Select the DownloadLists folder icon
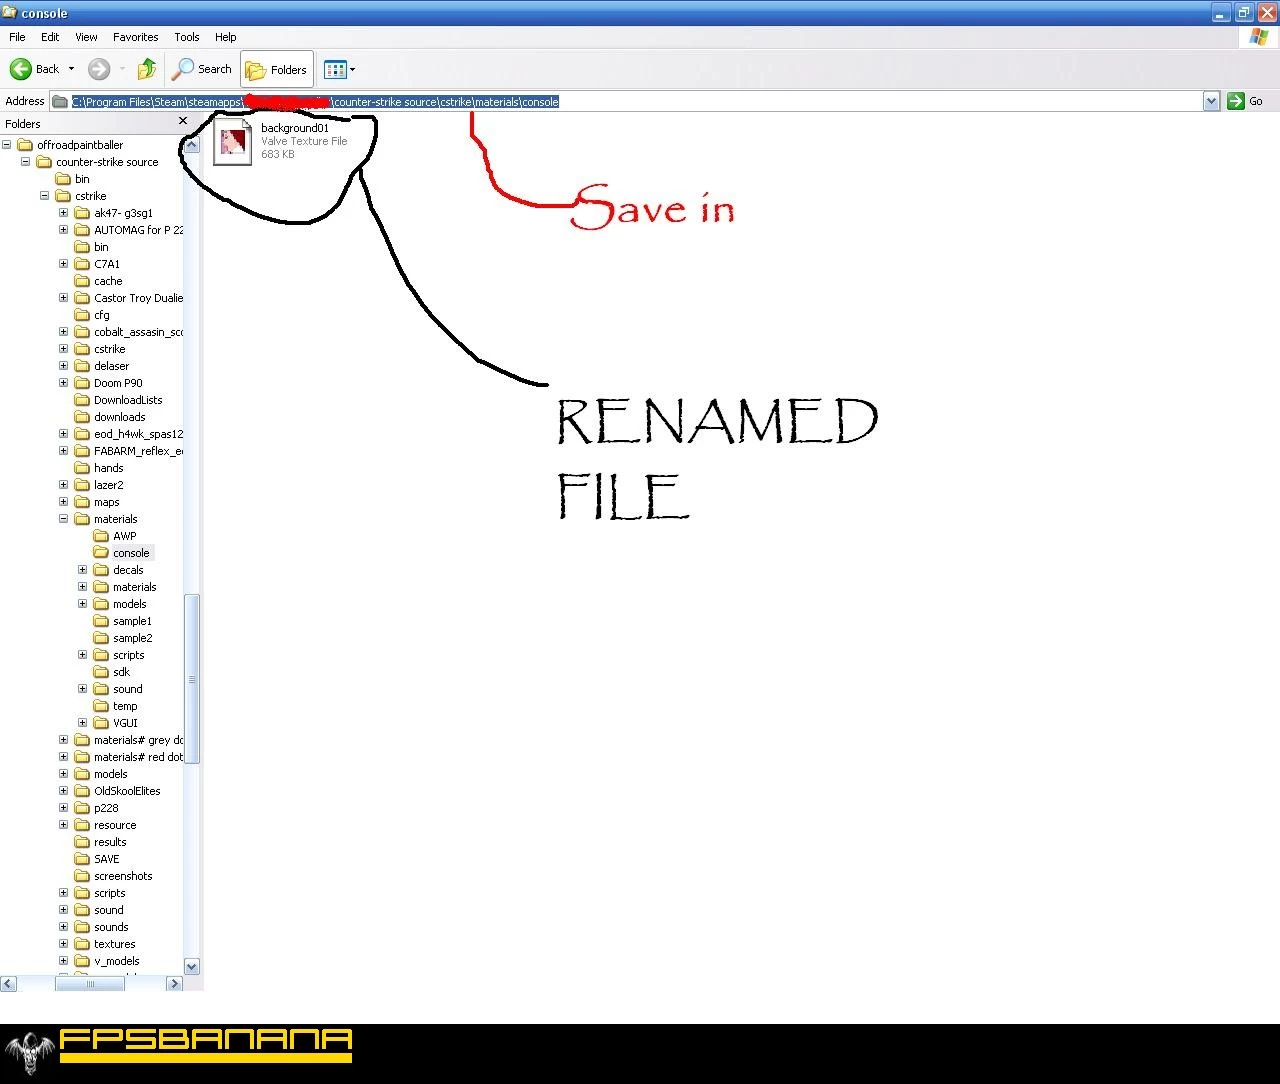This screenshot has height=1084, width=1280. pyautogui.click(x=82, y=400)
